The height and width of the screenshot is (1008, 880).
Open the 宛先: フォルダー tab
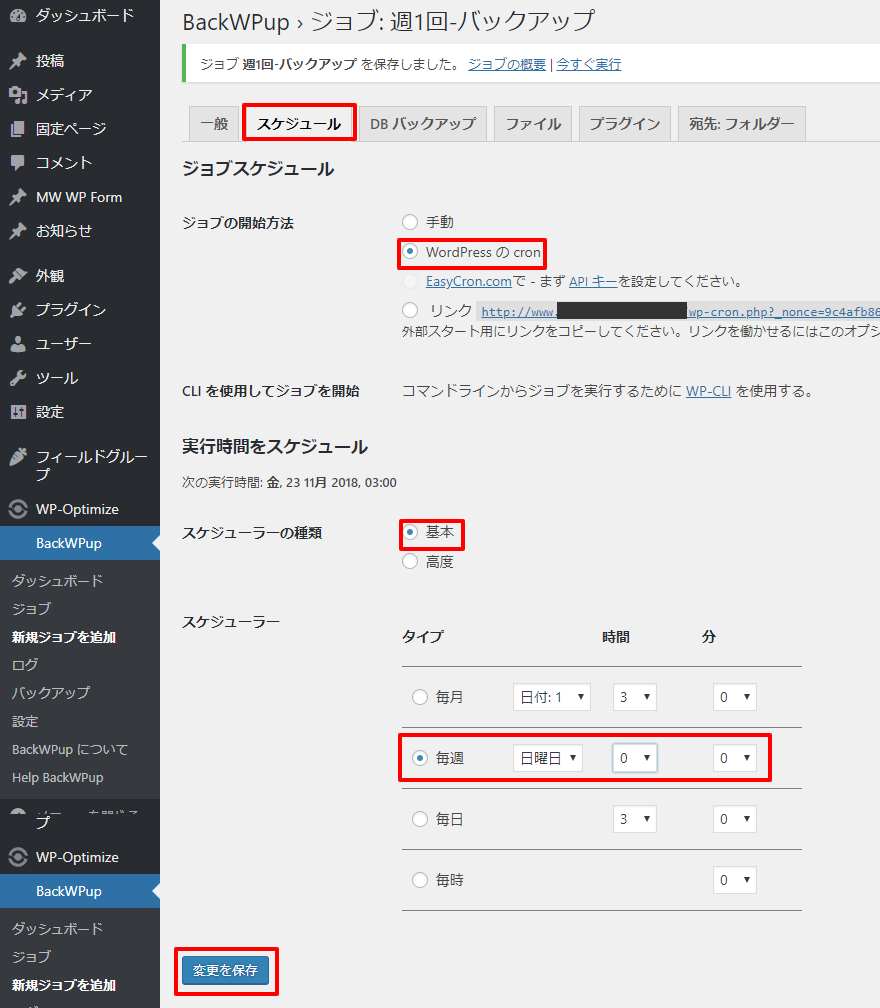pos(741,124)
